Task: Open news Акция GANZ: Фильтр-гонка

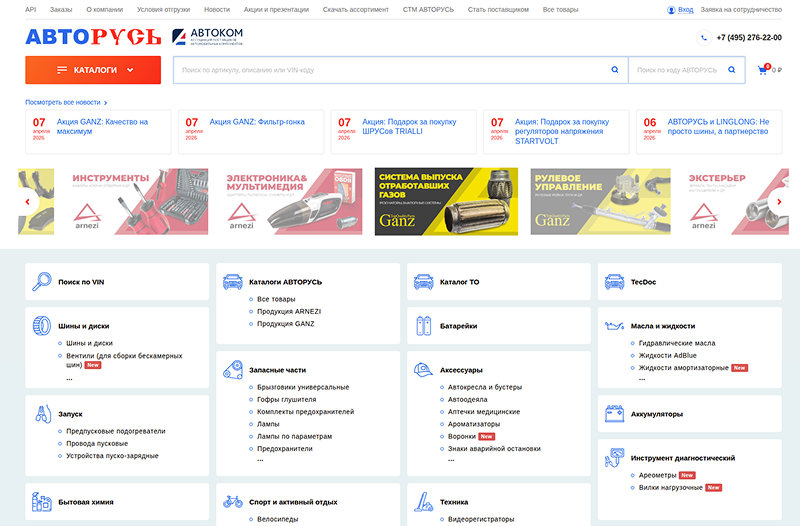Action: tap(257, 122)
